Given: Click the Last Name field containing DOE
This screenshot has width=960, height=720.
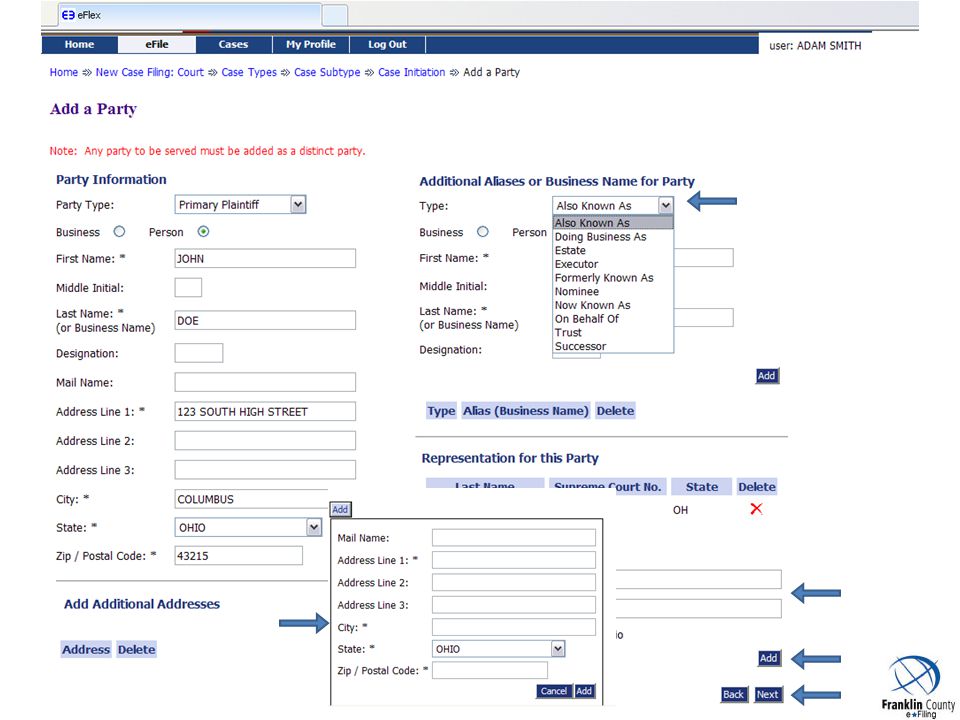Looking at the screenshot, I should click(265, 320).
